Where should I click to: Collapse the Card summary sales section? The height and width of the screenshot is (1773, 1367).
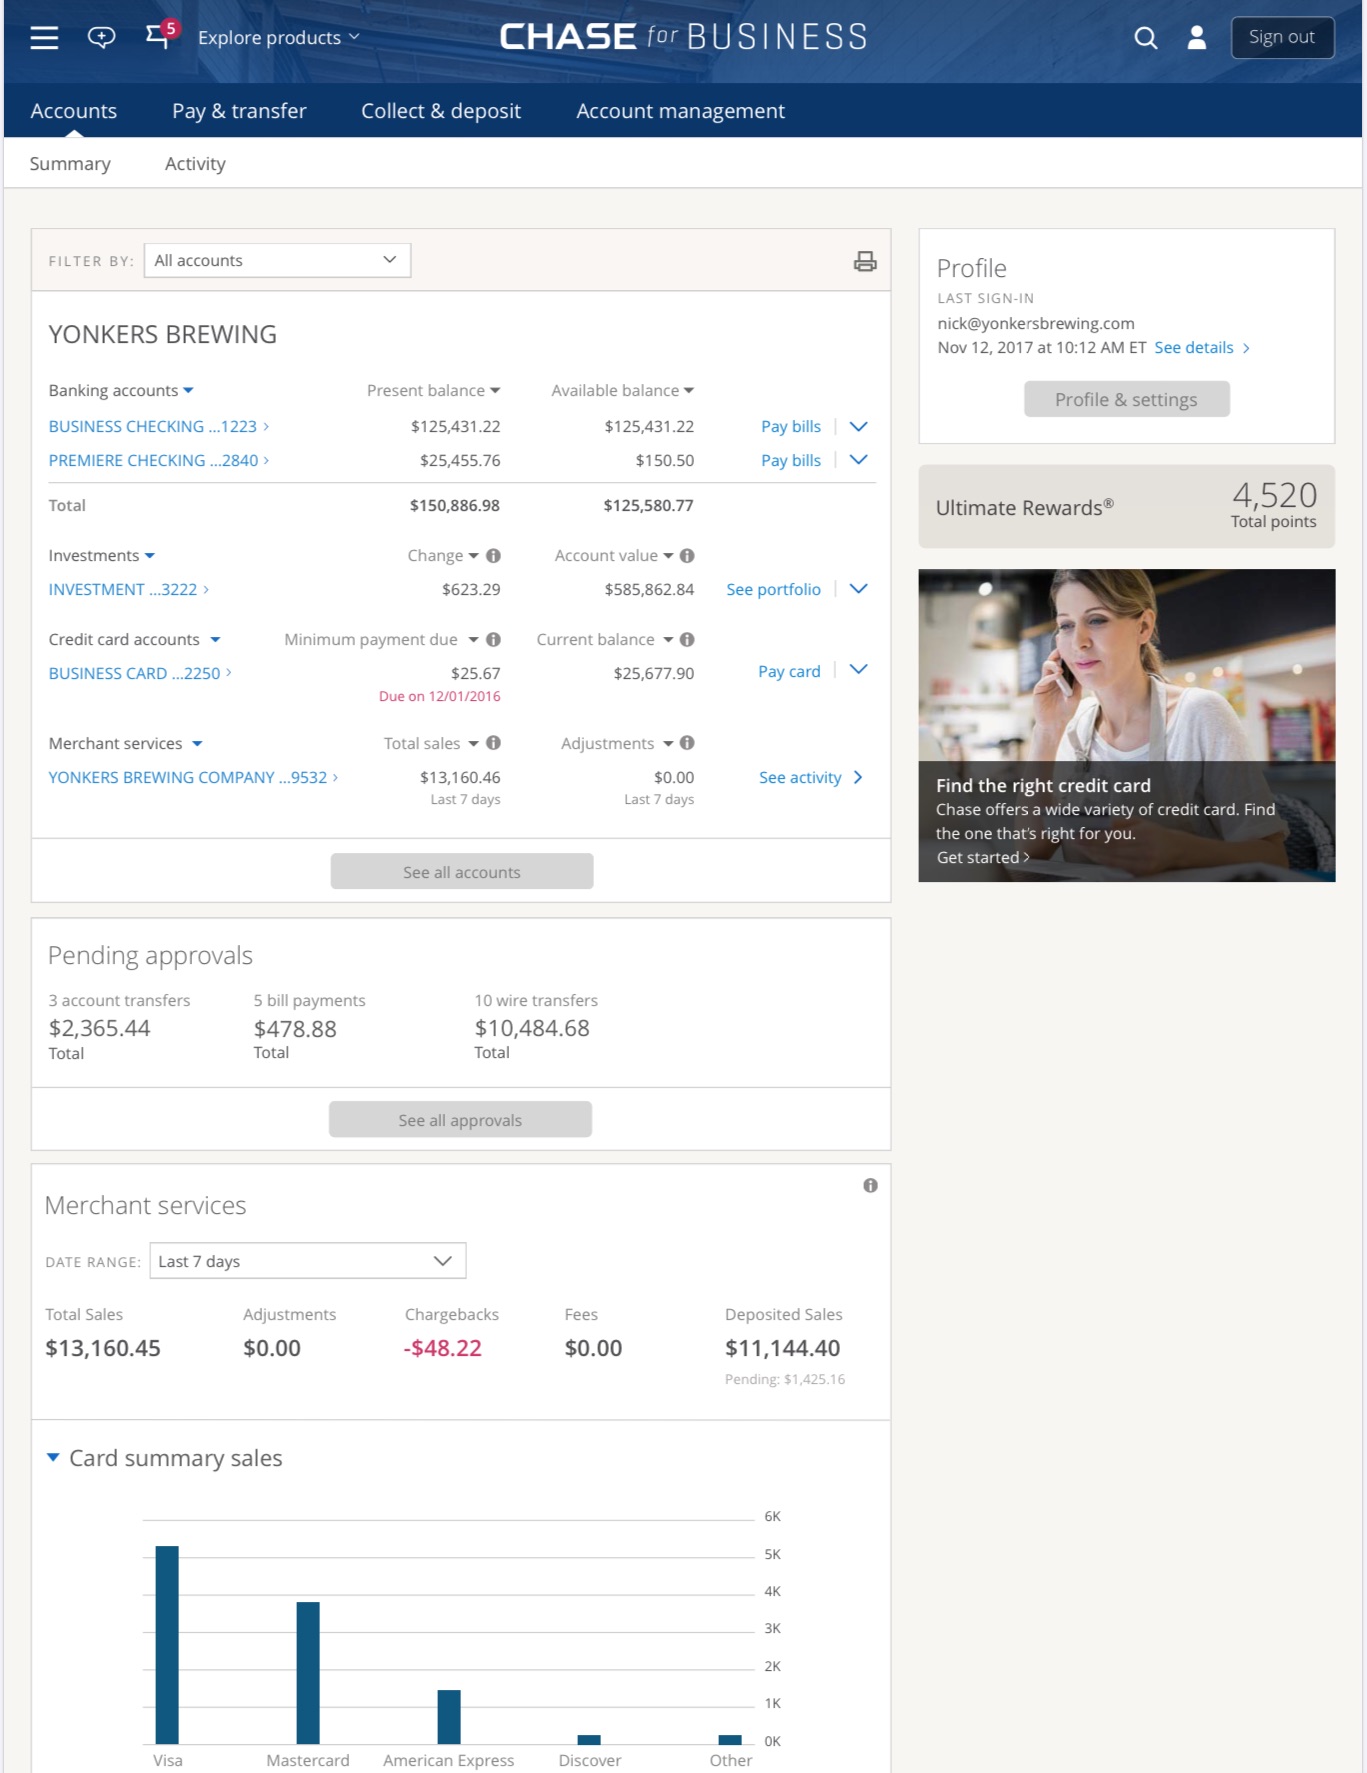click(x=53, y=1457)
